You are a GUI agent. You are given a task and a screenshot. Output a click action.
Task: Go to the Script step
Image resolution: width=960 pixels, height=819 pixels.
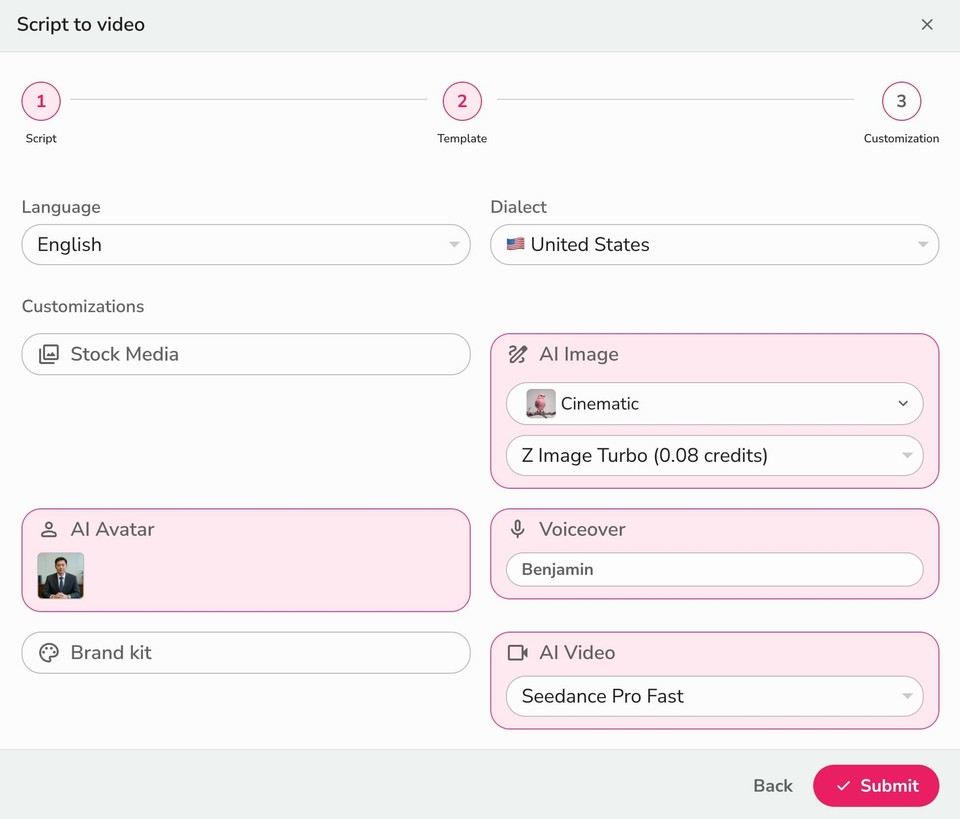pos(41,101)
